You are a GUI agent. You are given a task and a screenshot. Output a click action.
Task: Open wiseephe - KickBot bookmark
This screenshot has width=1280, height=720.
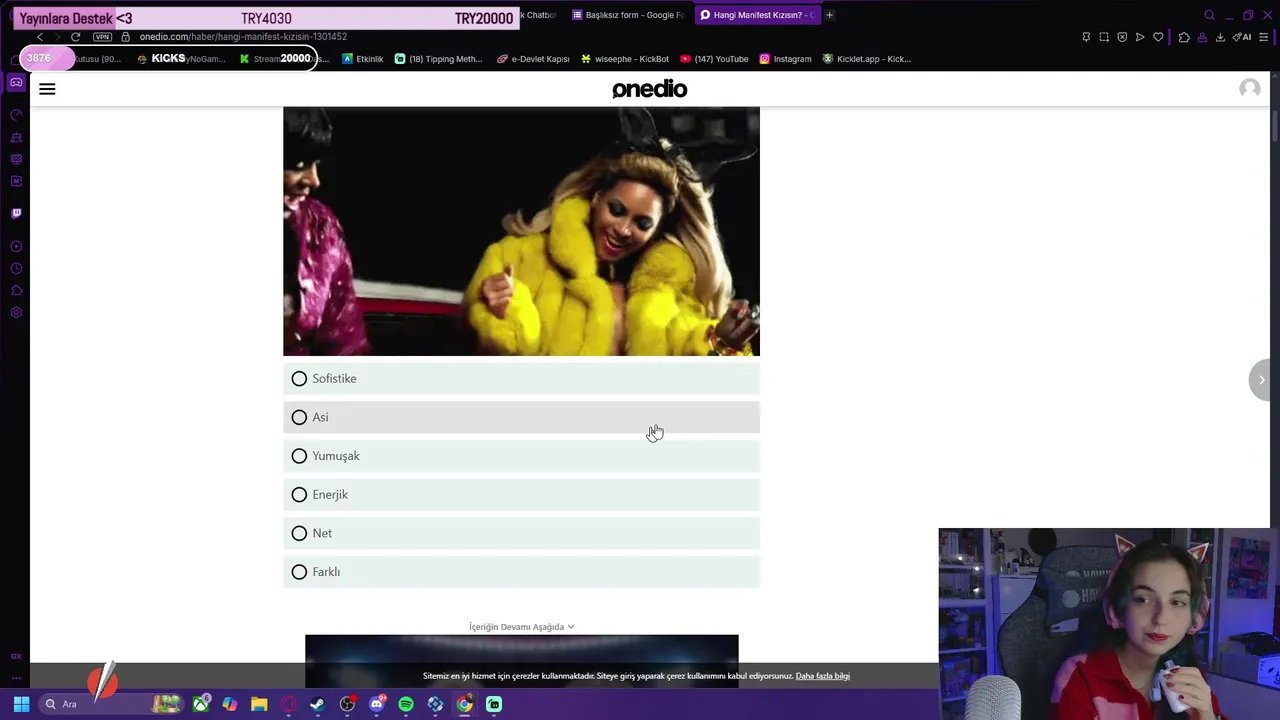point(625,59)
